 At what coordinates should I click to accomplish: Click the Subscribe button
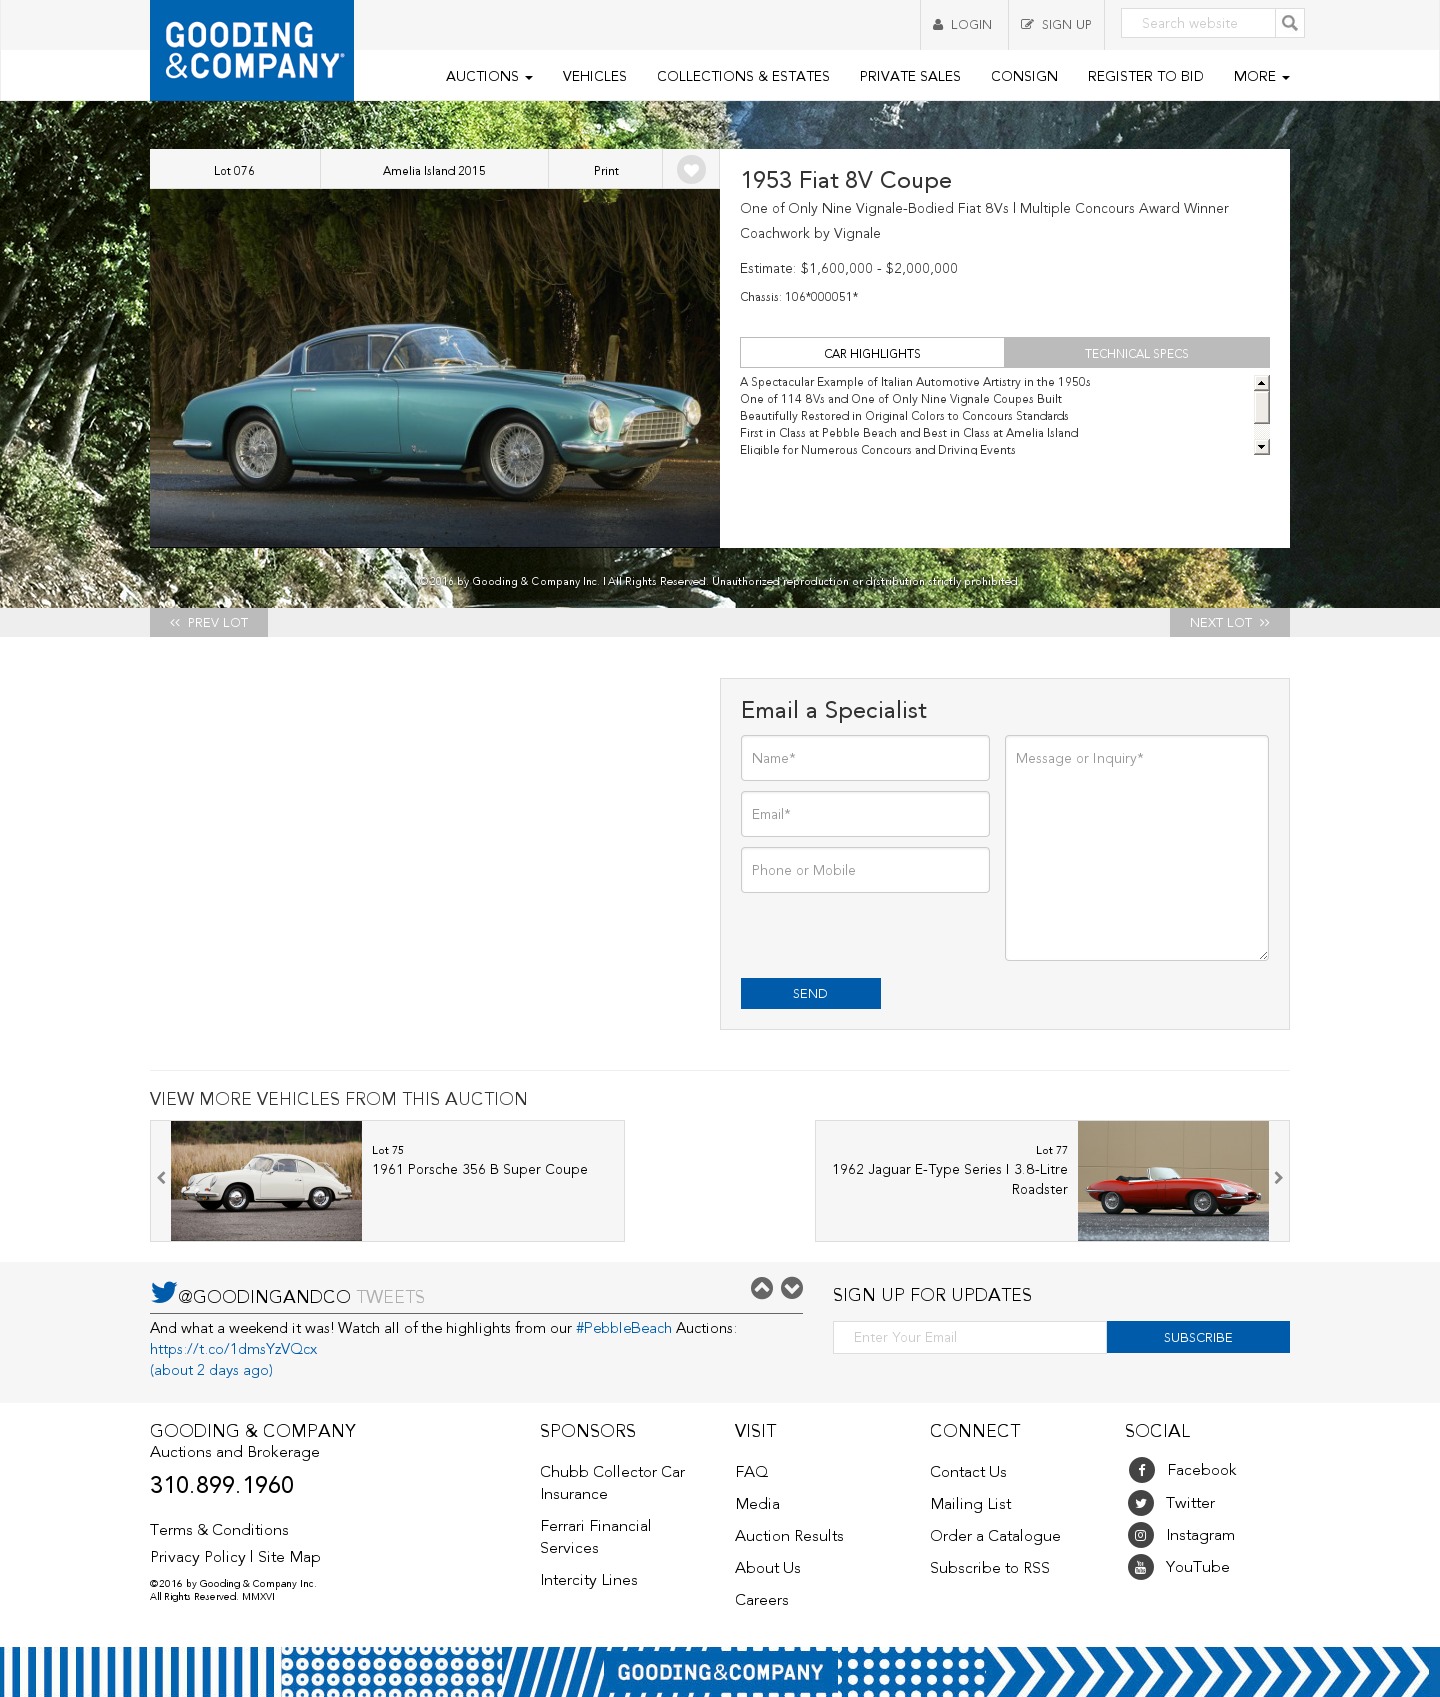coord(1198,1337)
